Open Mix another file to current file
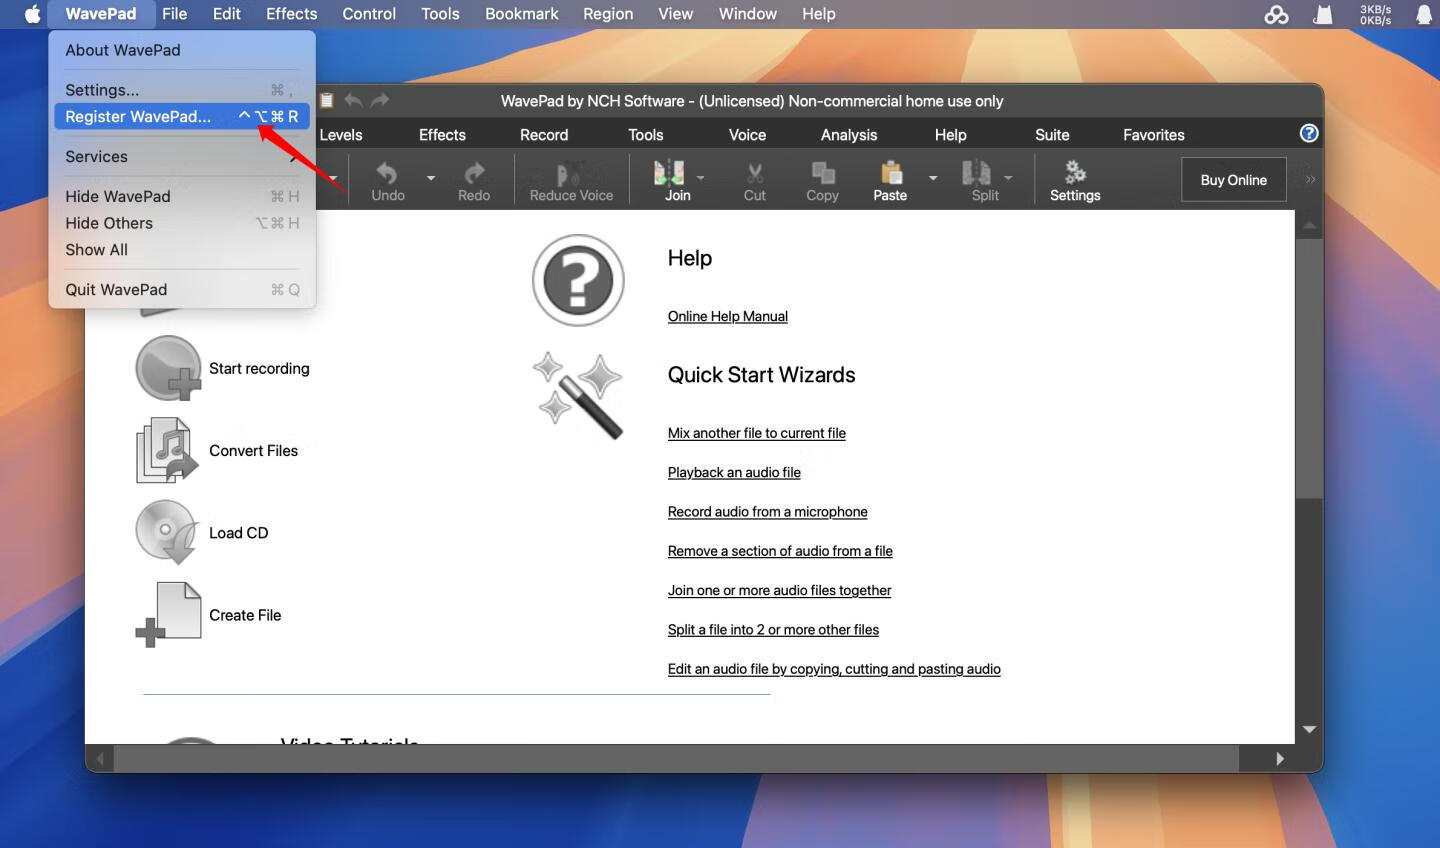This screenshot has width=1440, height=848. point(757,433)
